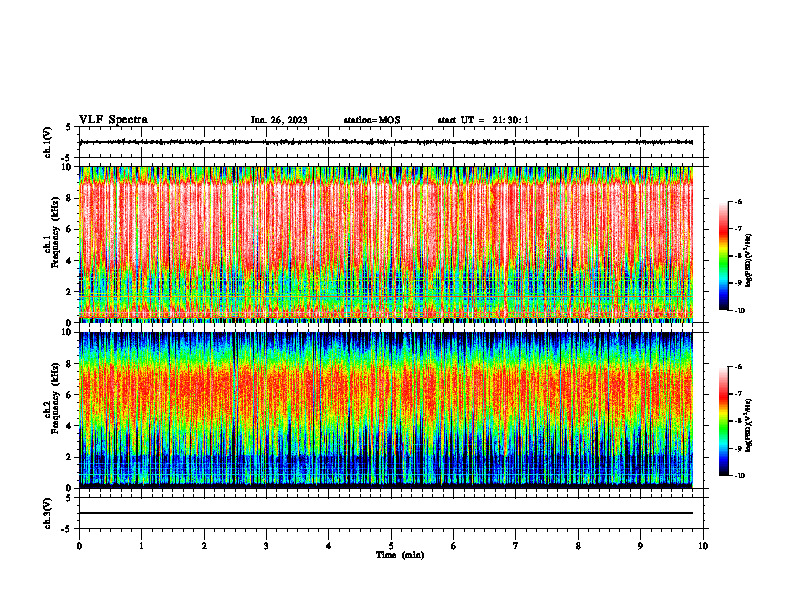Image resolution: width=792 pixels, height=612 pixels.
Task: Click the ch.2 spectrogram color scale bar
Action: (x=723, y=421)
